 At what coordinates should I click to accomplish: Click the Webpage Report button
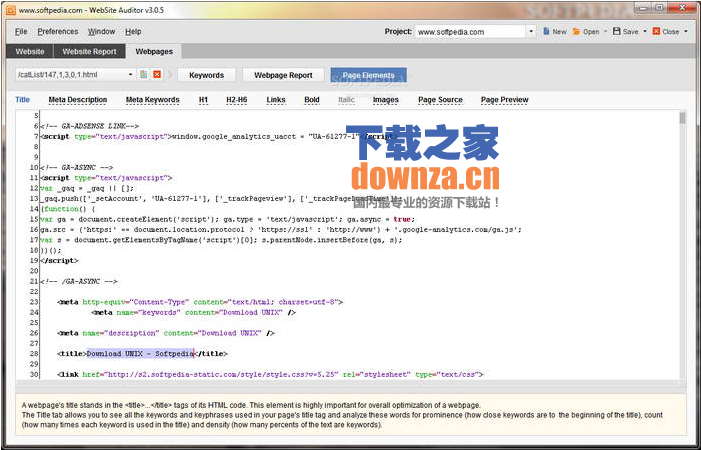pos(283,75)
